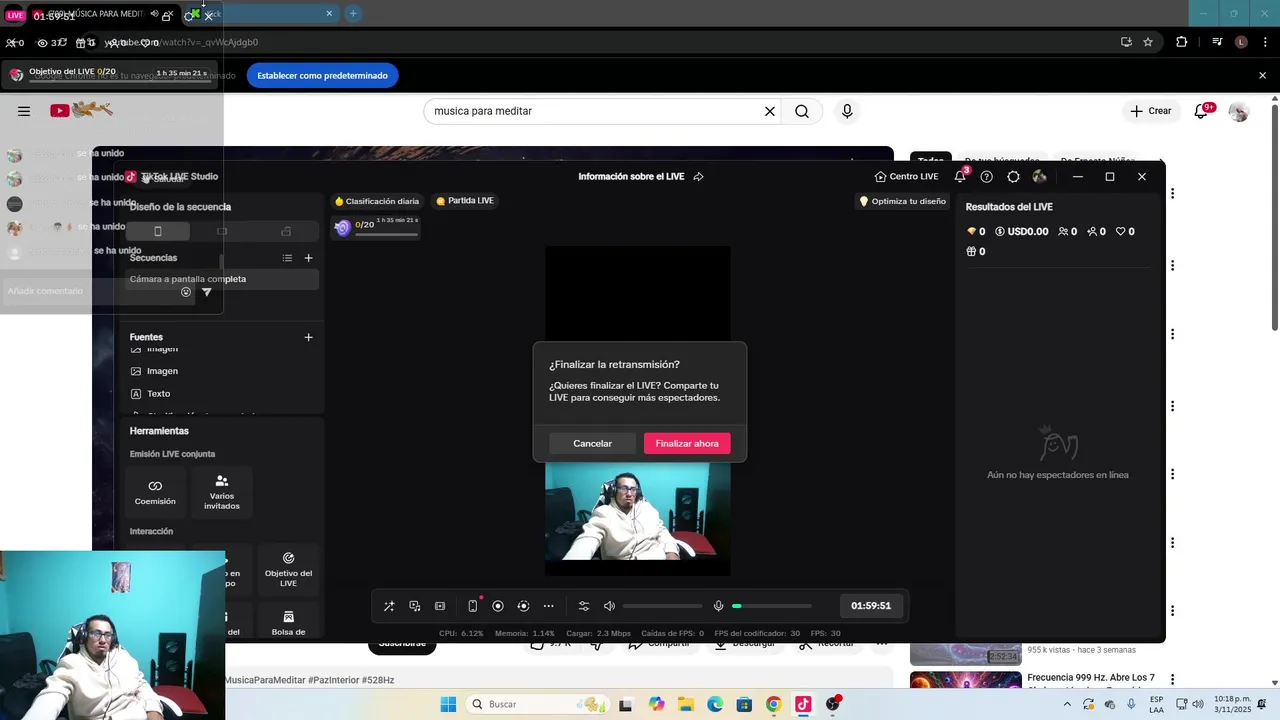Share the Información sobre el LIVE

pyautogui.click(x=698, y=177)
